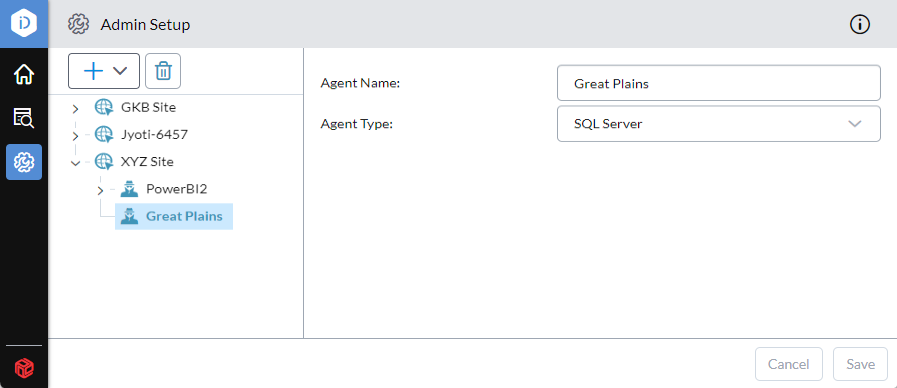The width and height of the screenshot is (897, 388).
Task: Click the Admin Setup title text
Action: coord(145,25)
